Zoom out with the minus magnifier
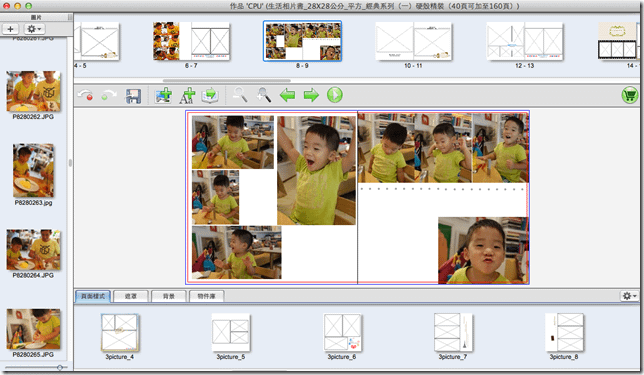Screen dimensions: 644x375 click(240, 95)
